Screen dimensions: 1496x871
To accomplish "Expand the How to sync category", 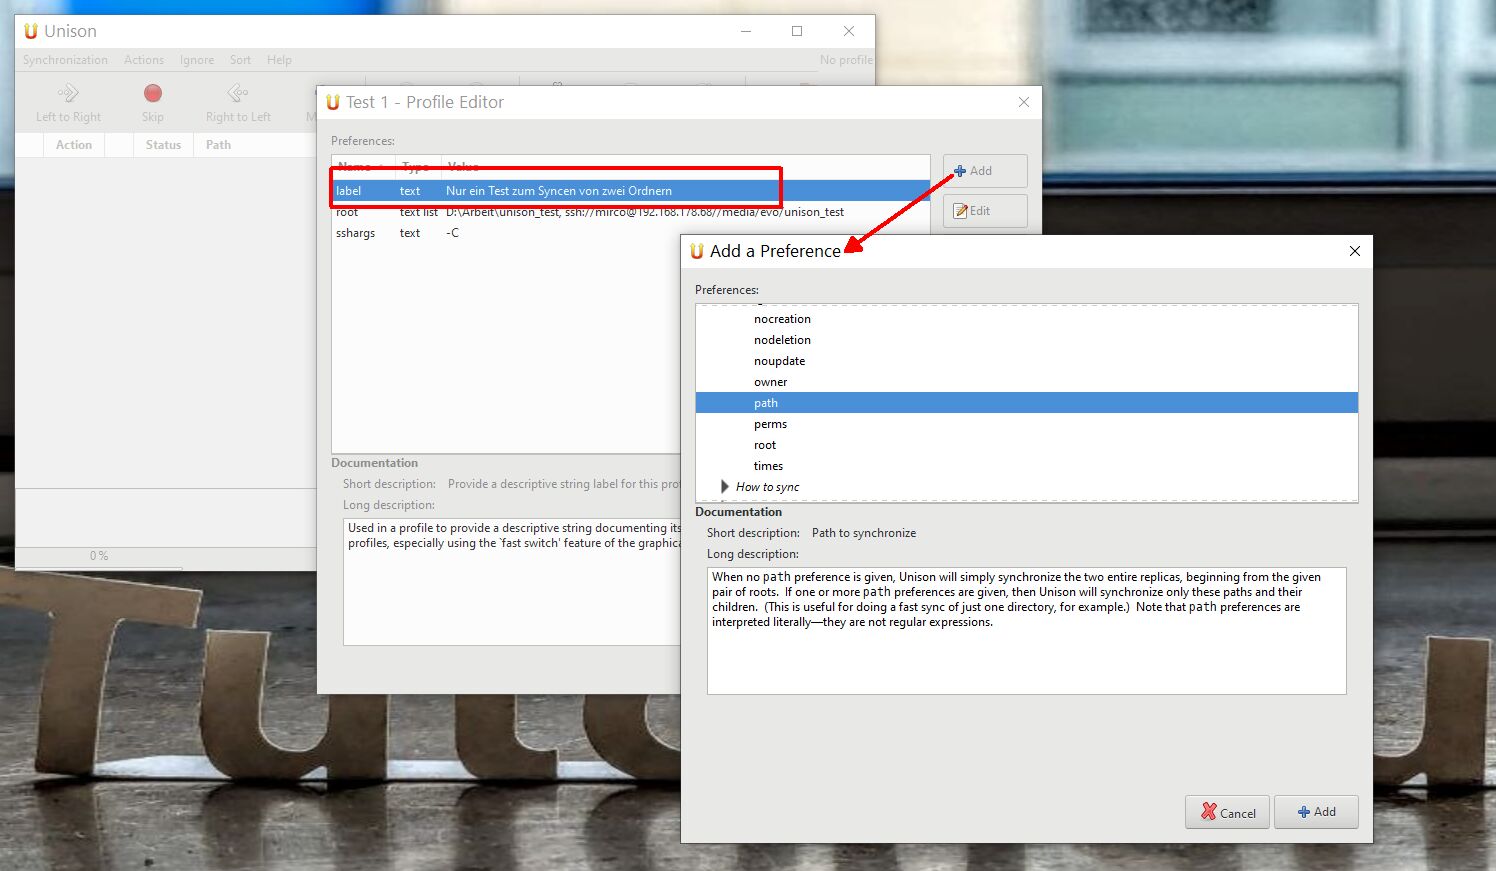I will pyautogui.click(x=725, y=487).
